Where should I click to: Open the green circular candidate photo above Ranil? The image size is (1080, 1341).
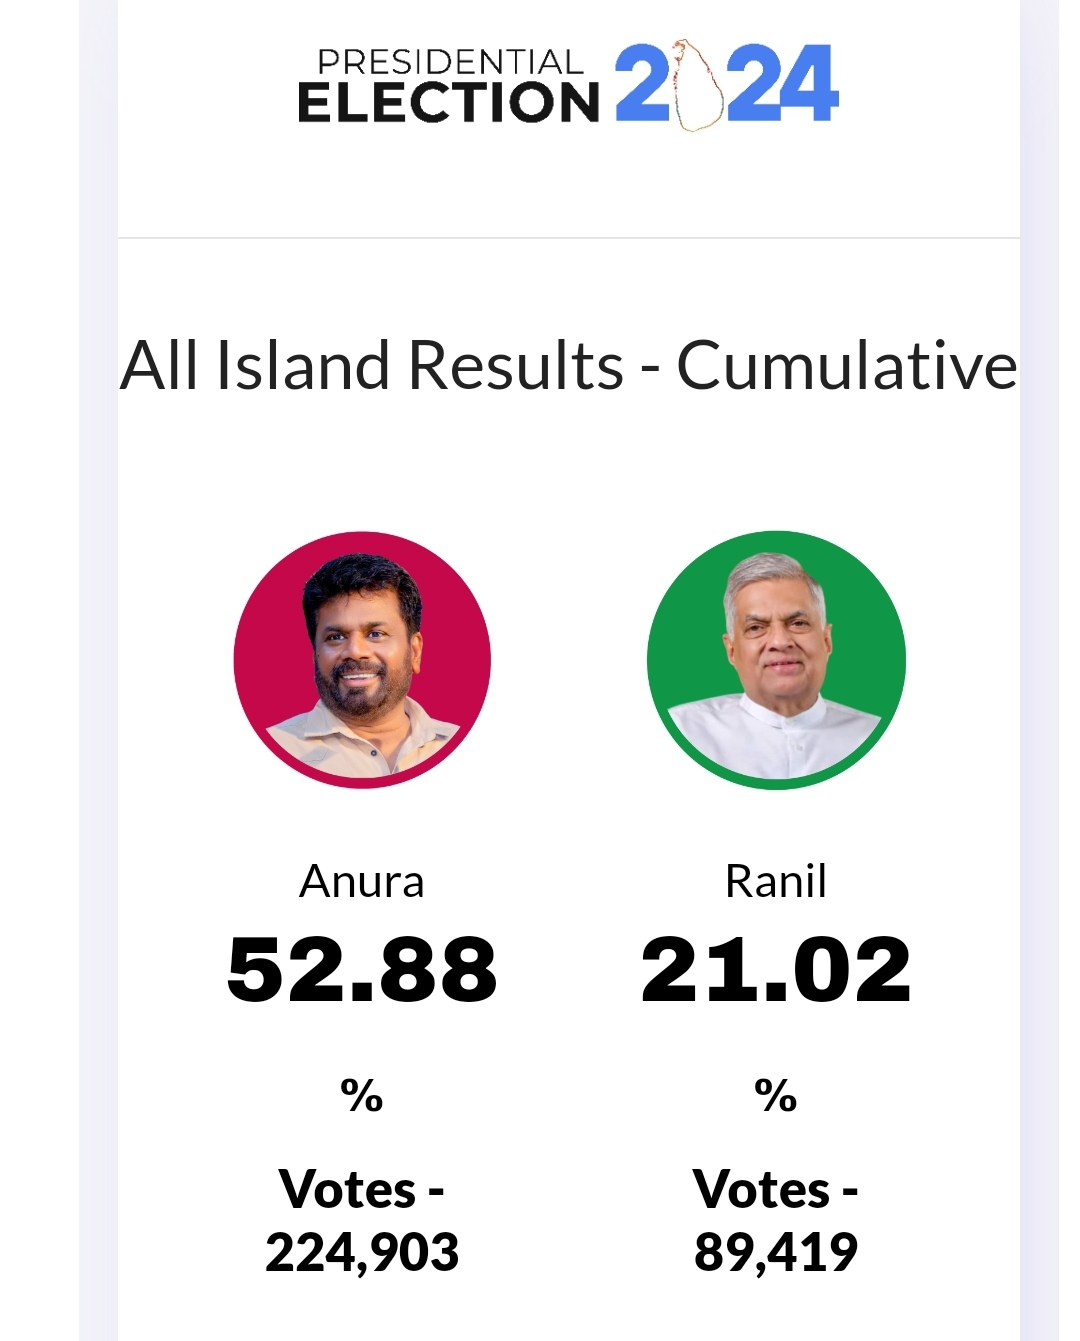[x=776, y=660]
